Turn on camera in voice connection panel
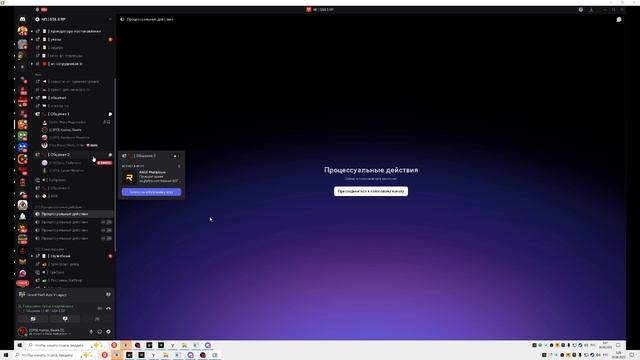640x360 pixels. (33, 319)
